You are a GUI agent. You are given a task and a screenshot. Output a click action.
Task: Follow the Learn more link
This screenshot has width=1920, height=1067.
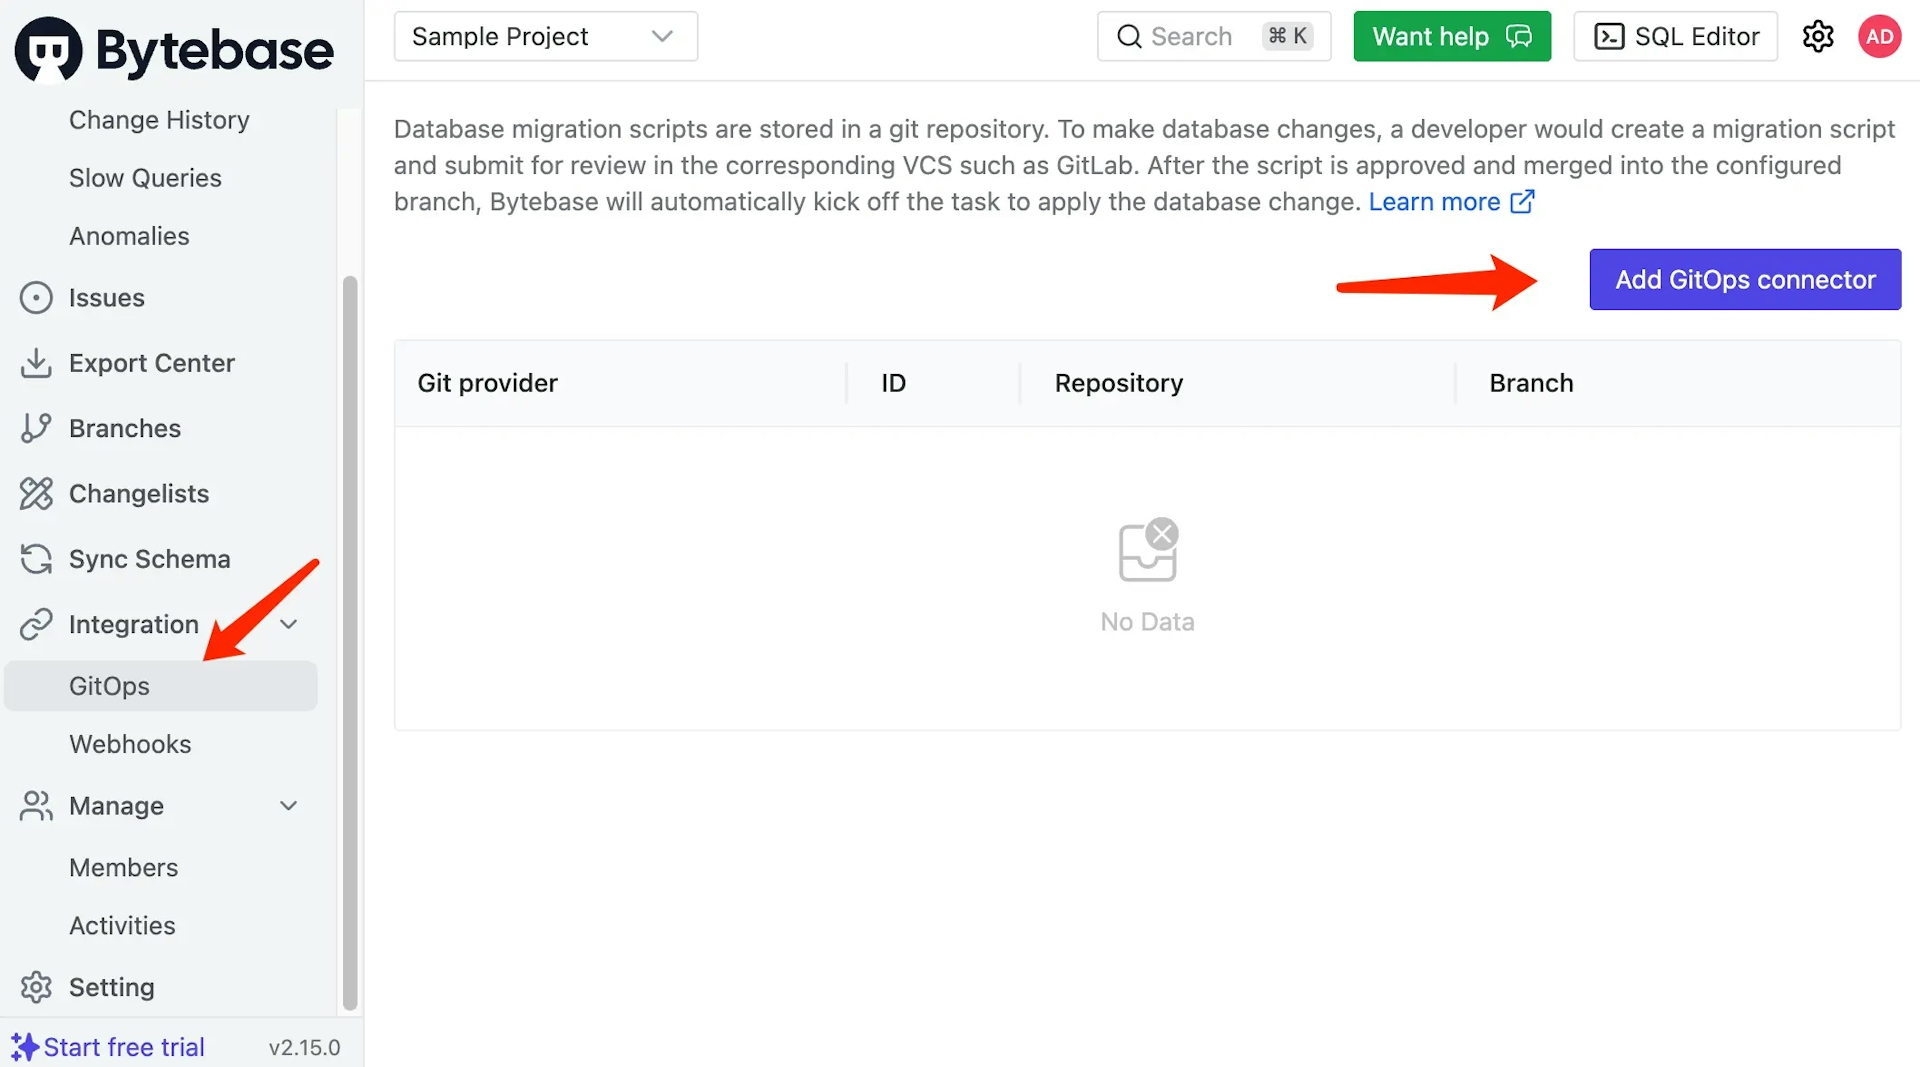tap(1434, 202)
